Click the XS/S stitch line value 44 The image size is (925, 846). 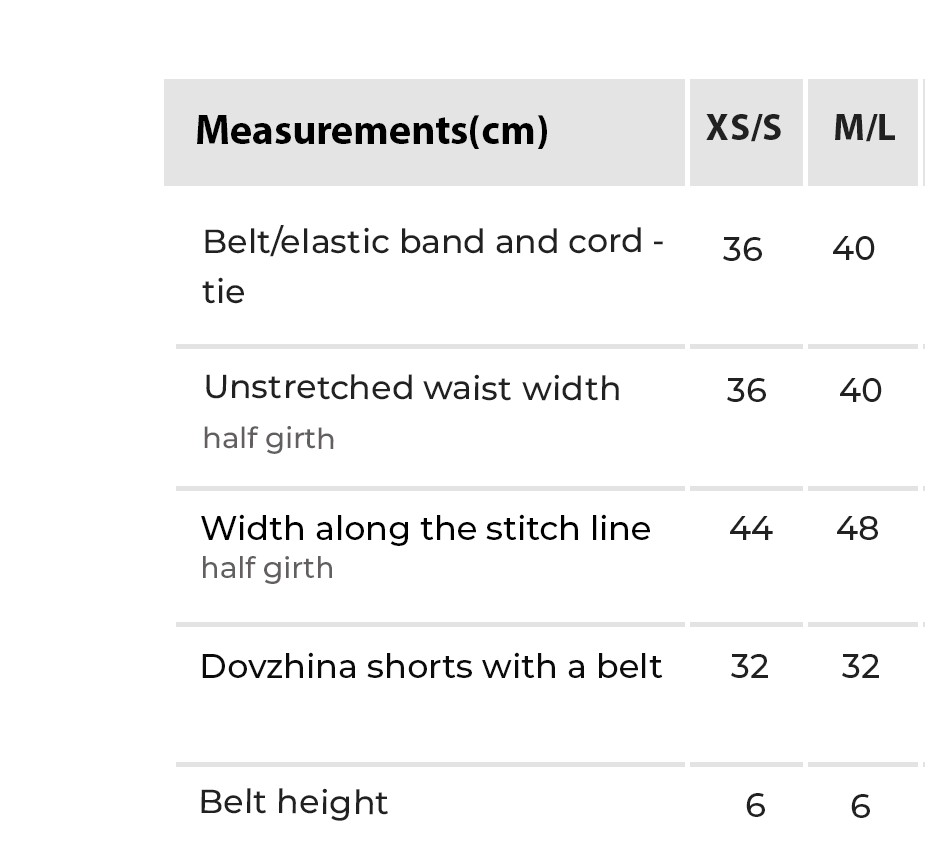(x=750, y=528)
